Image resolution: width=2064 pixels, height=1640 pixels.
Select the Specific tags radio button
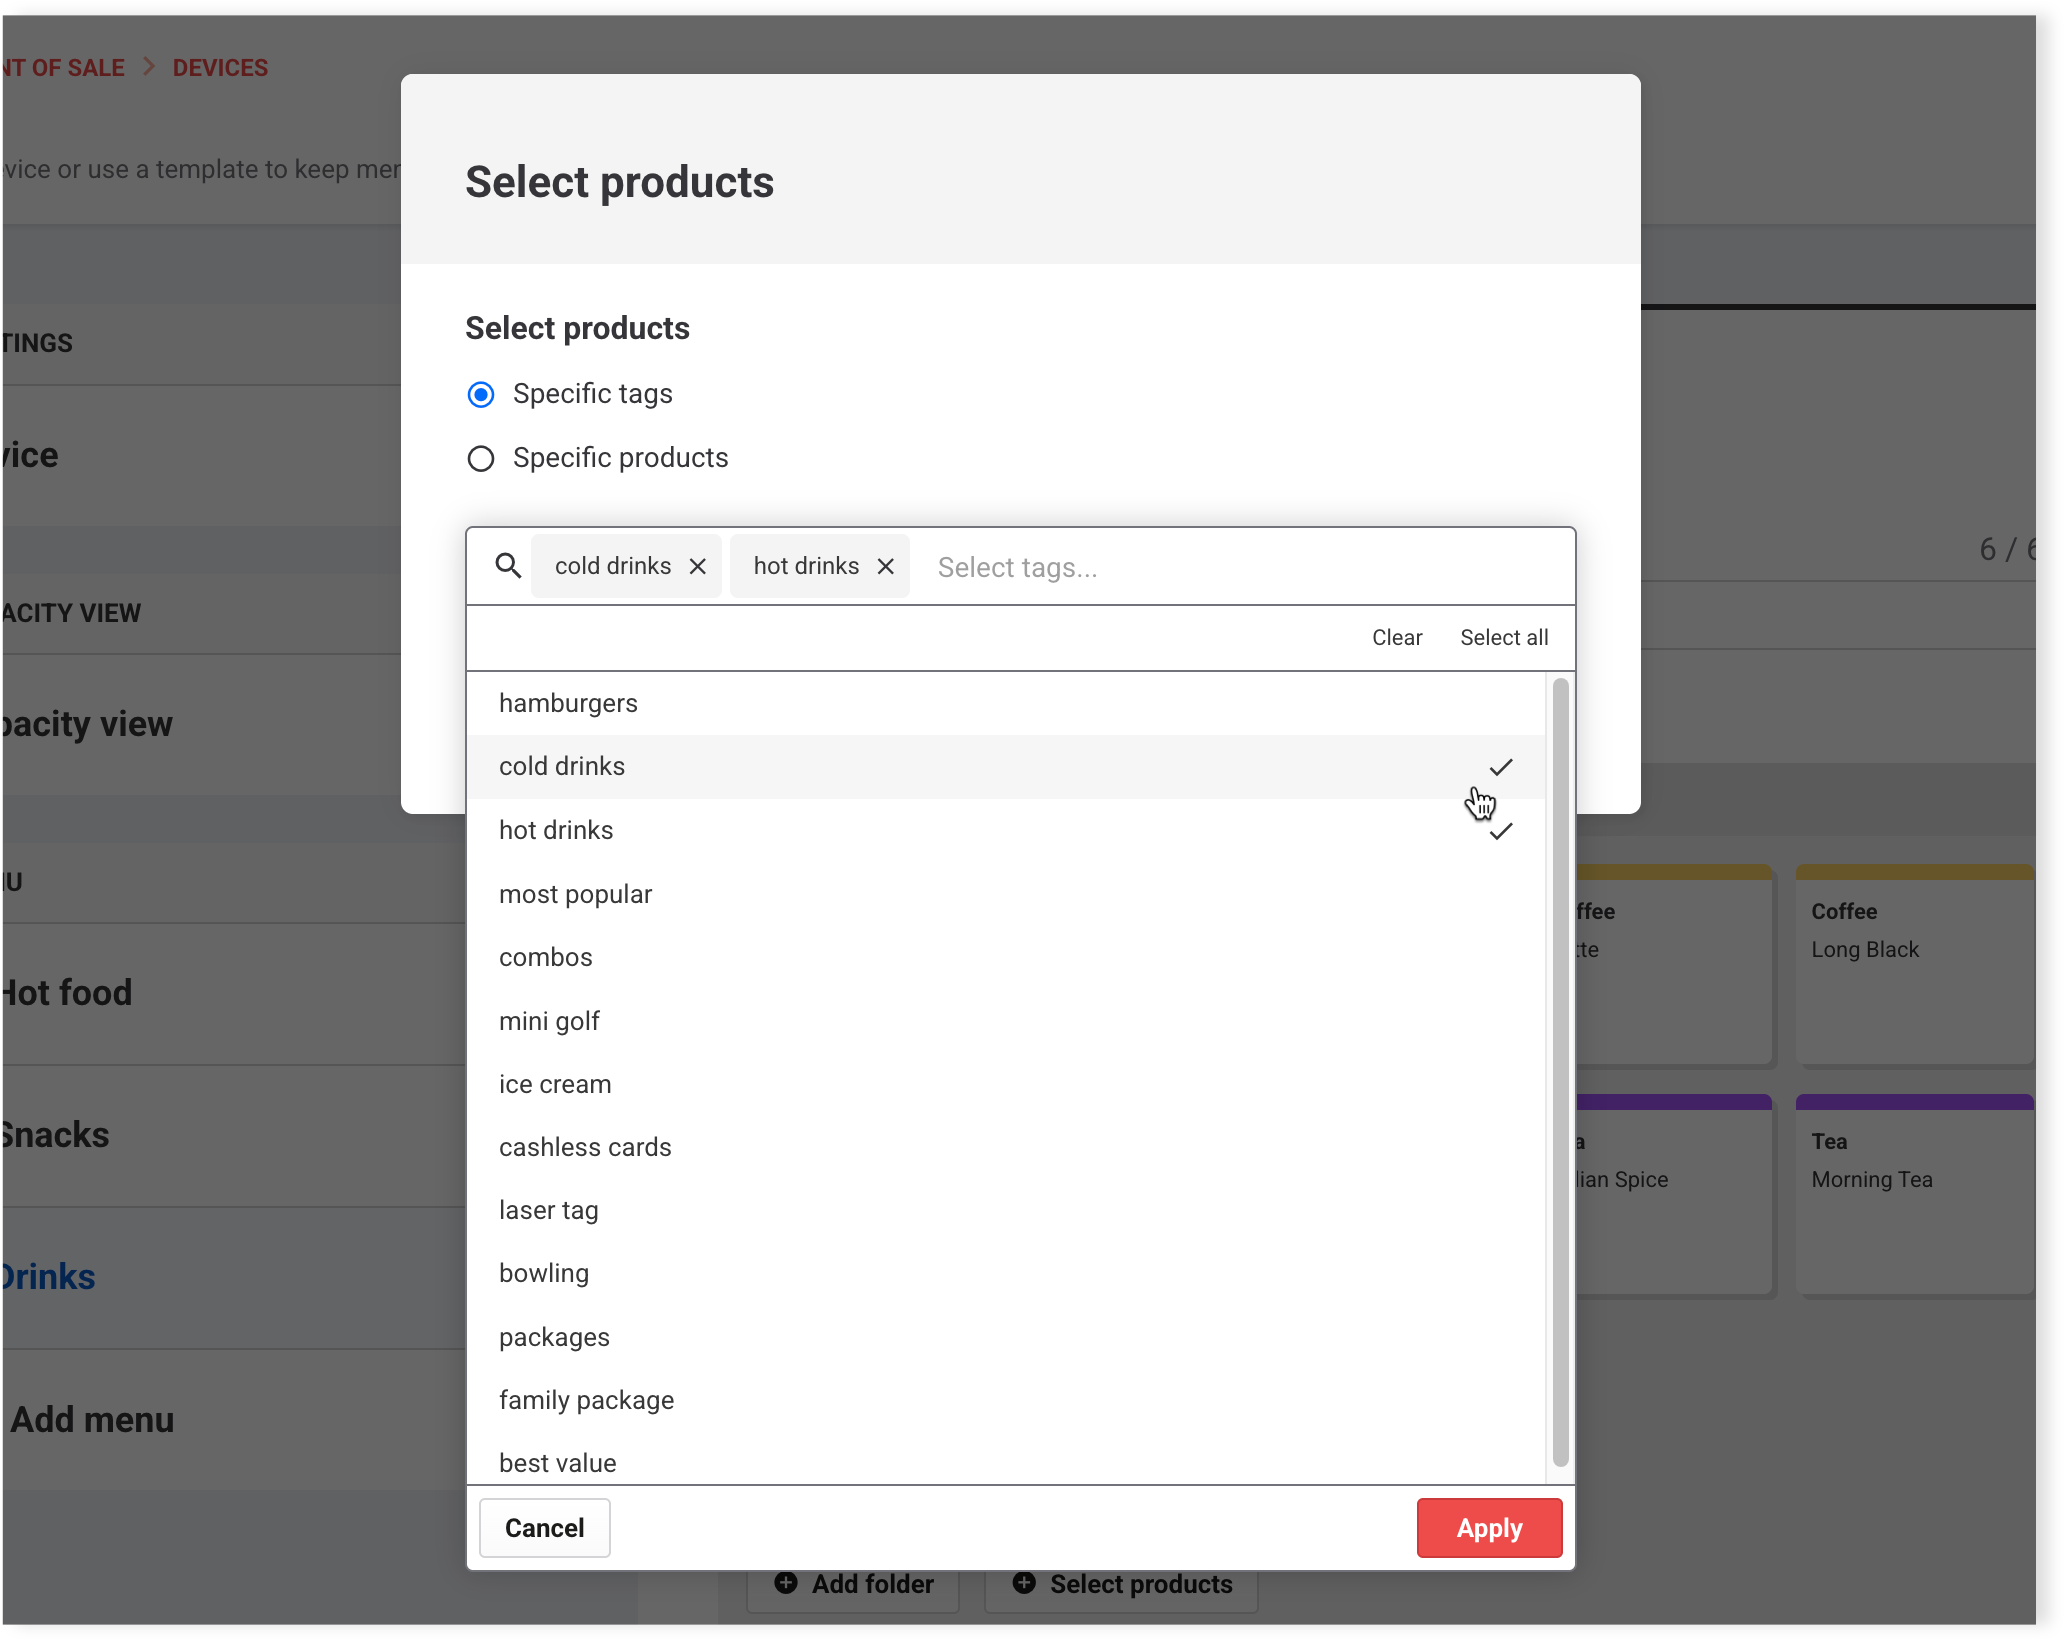[481, 395]
